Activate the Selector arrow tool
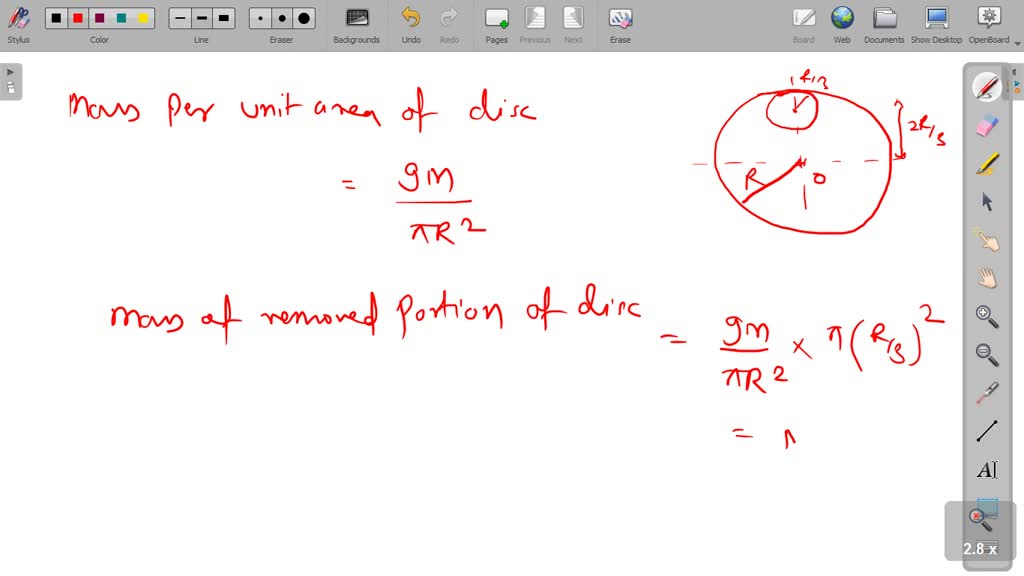The width and height of the screenshot is (1024, 576). pos(986,201)
